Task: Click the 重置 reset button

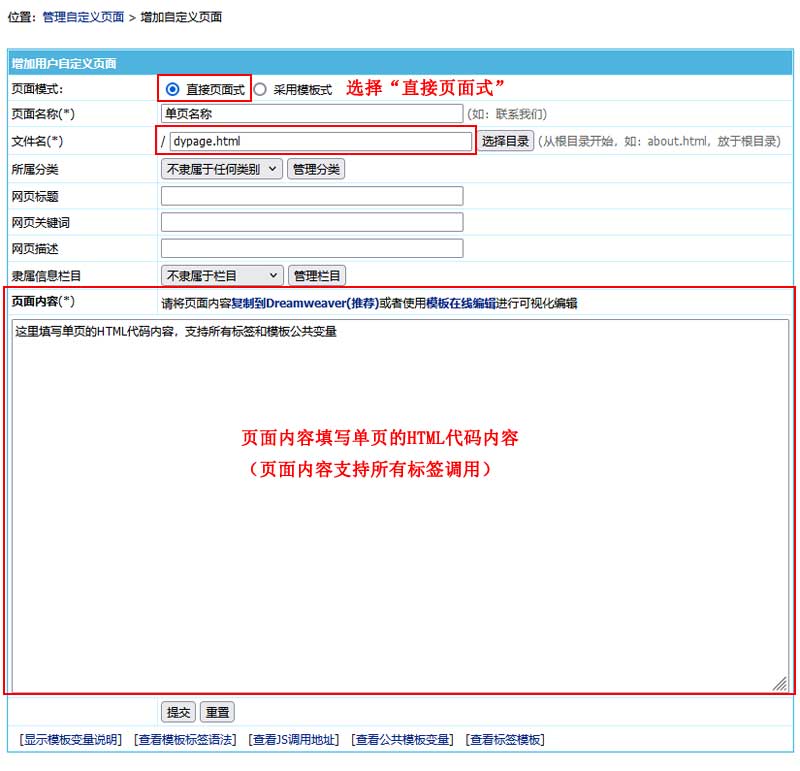Action: click(217, 712)
